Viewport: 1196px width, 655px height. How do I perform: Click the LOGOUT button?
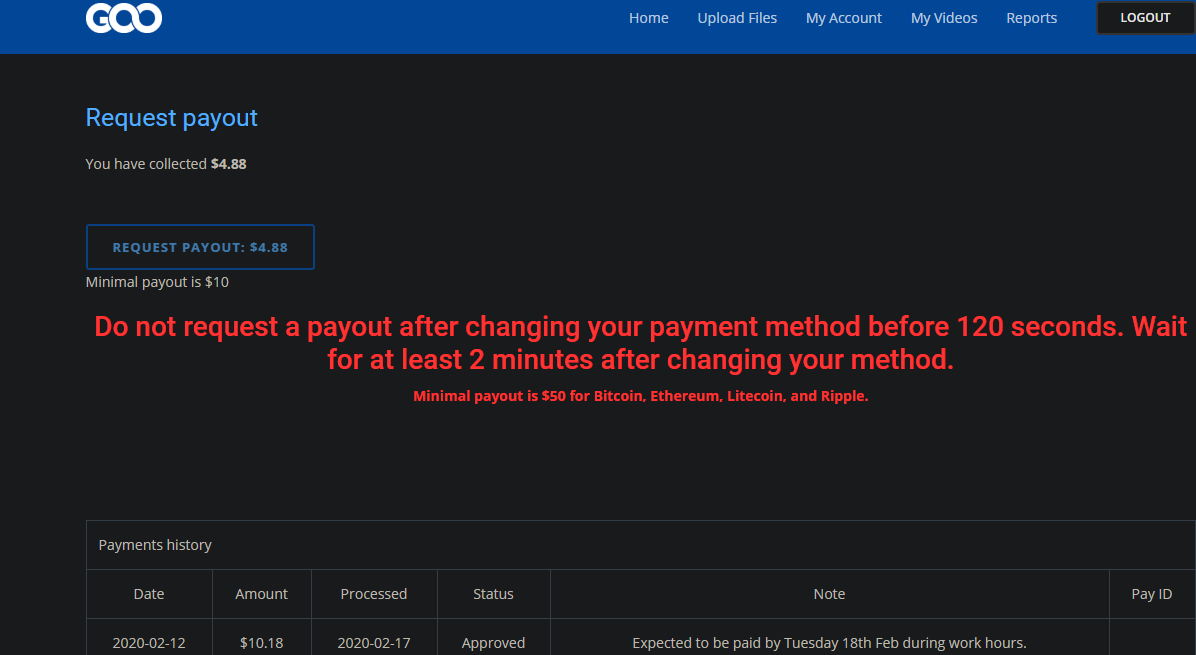pyautogui.click(x=1145, y=18)
